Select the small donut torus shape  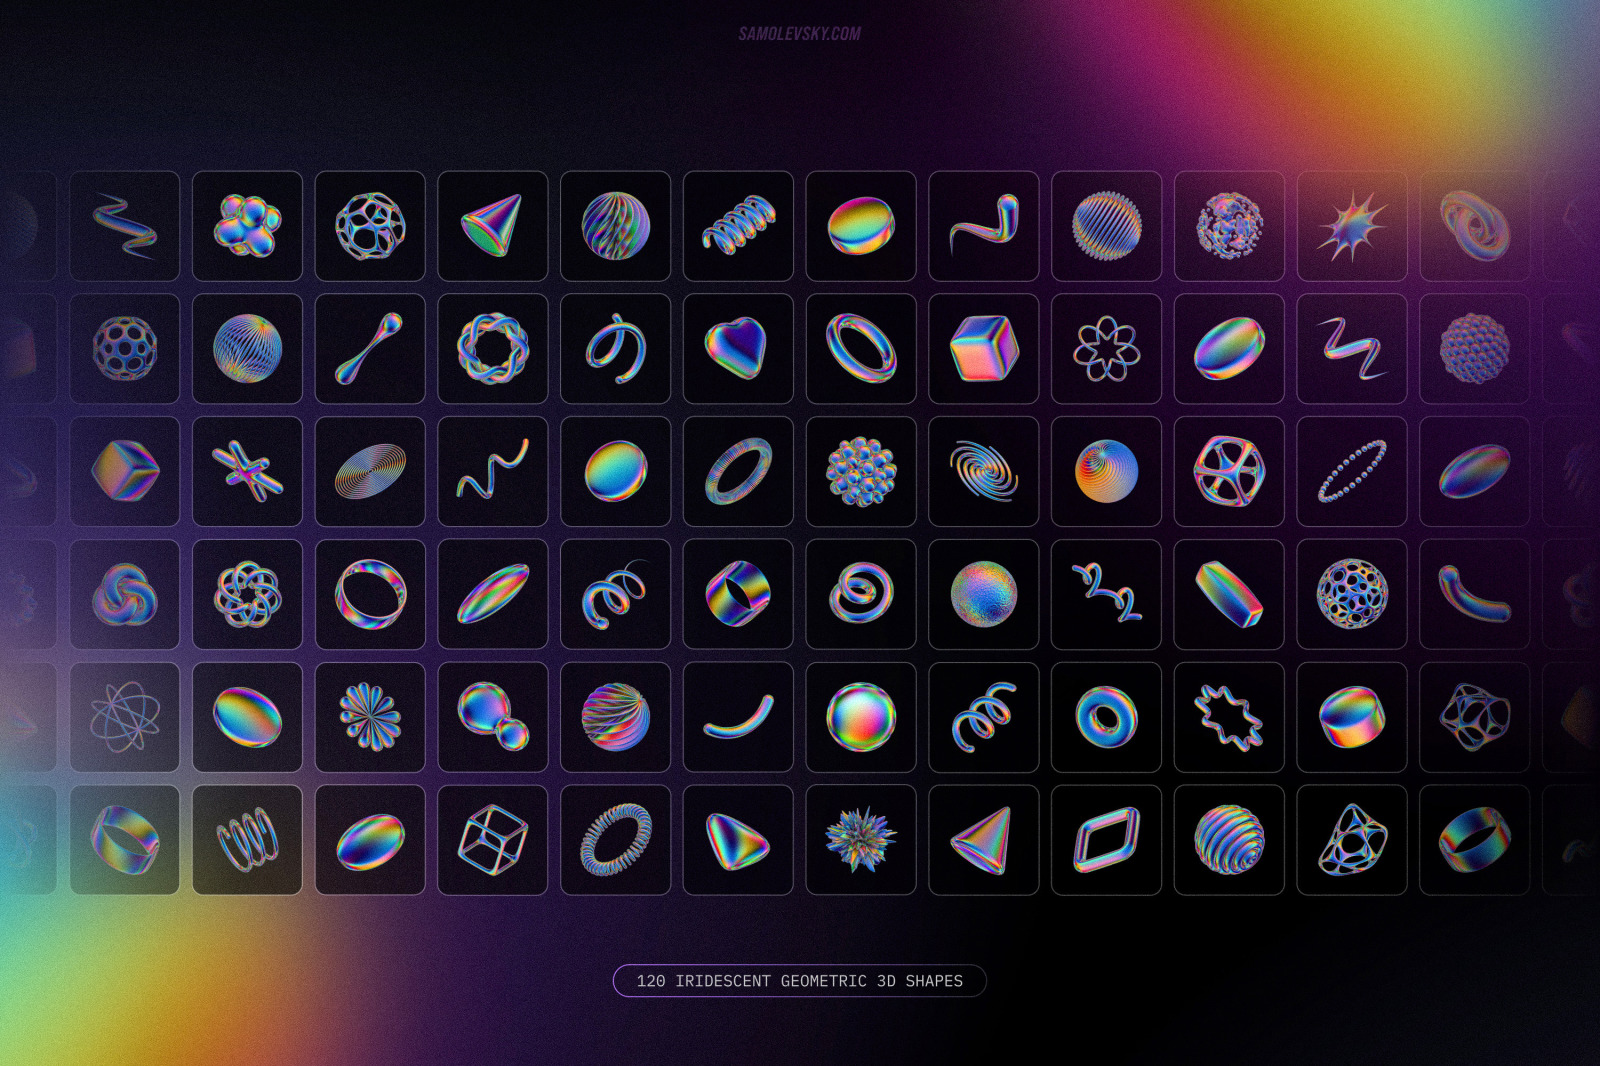point(1107,717)
